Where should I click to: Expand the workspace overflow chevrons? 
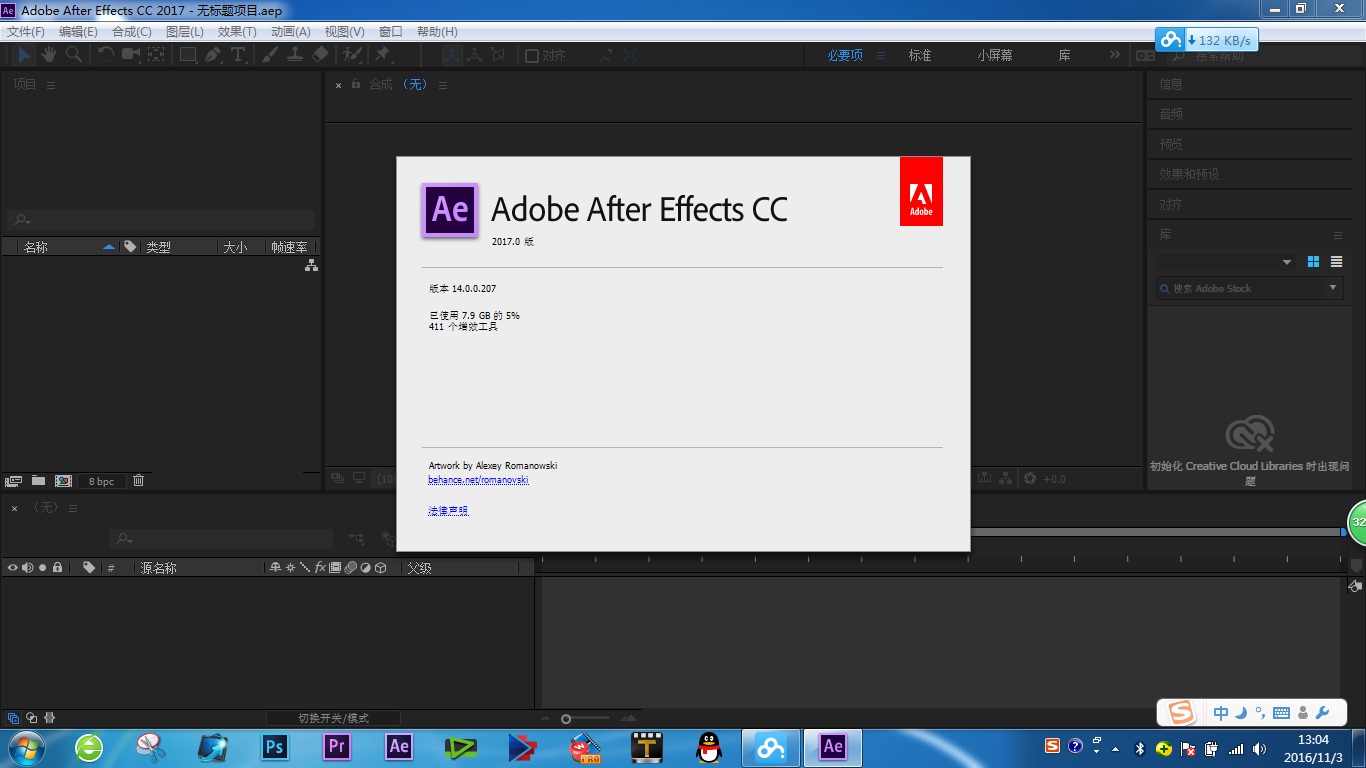click(x=1115, y=55)
